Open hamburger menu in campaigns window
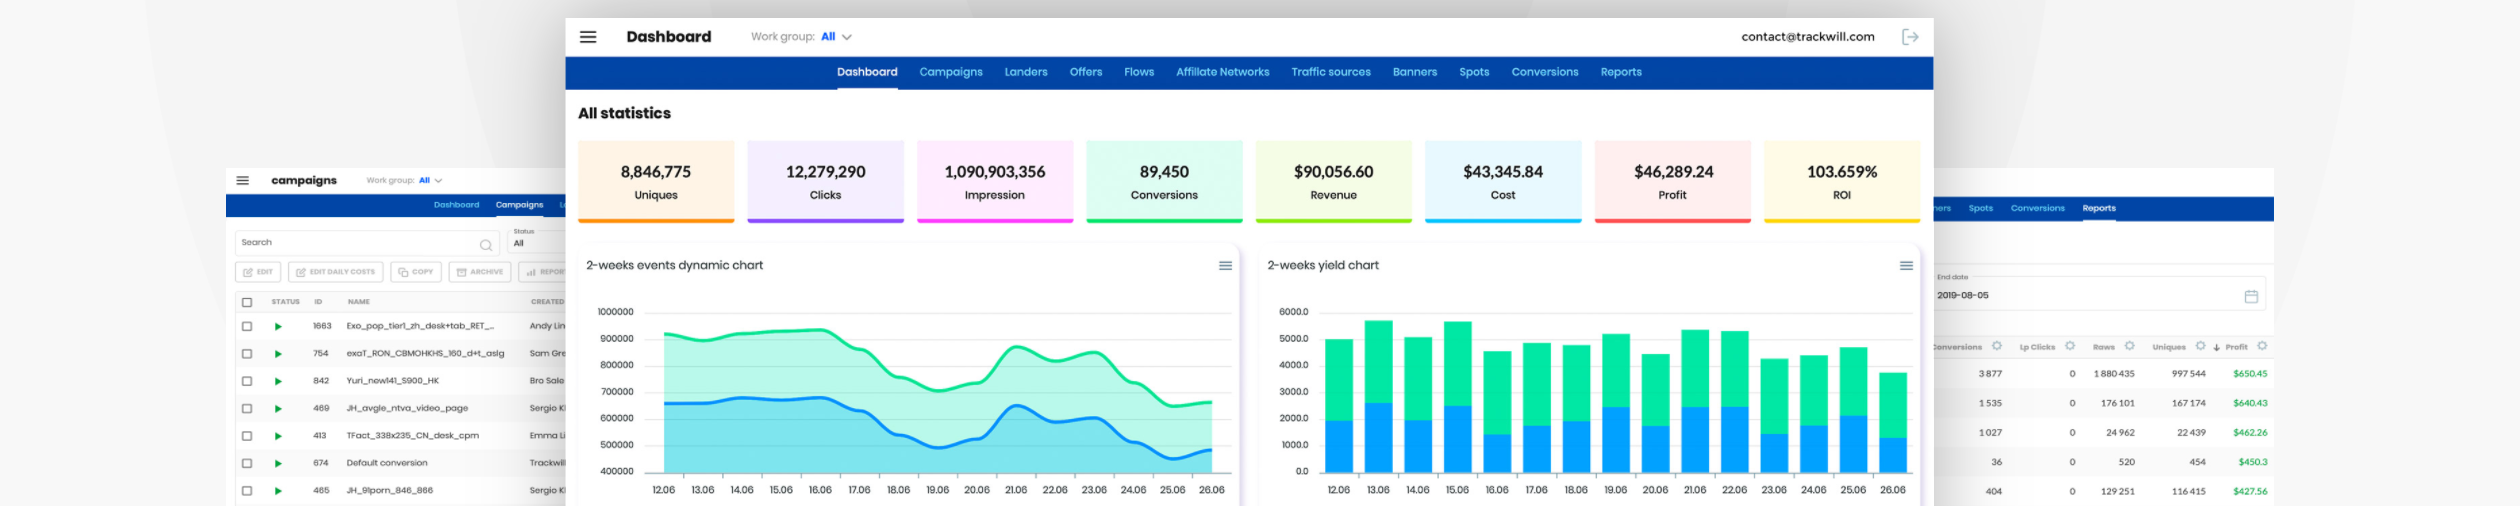The height and width of the screenshot is (506, 2520). tap(242, 181)
